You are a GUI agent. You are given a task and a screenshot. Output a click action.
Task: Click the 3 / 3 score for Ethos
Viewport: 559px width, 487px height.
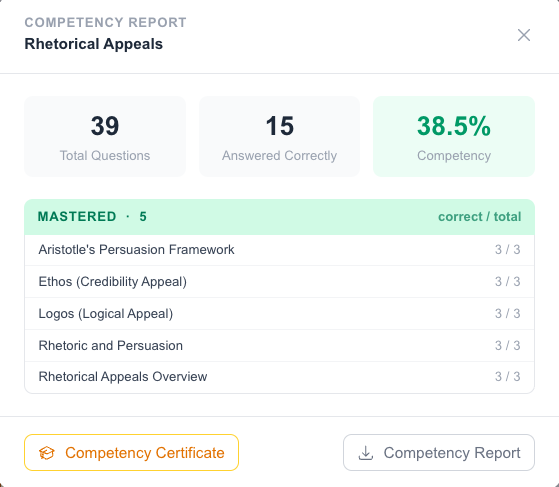pos(507,282)
